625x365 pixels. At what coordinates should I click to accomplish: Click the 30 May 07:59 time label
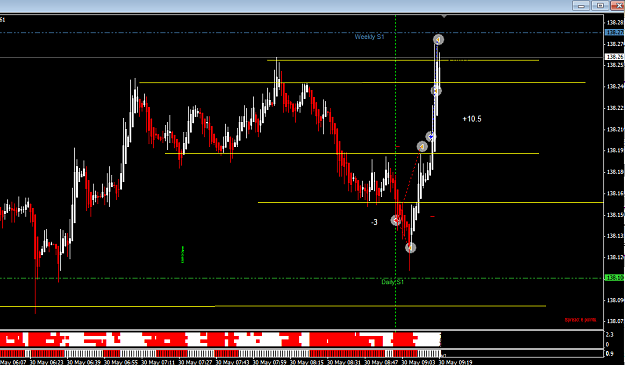[x=269, y=362]
